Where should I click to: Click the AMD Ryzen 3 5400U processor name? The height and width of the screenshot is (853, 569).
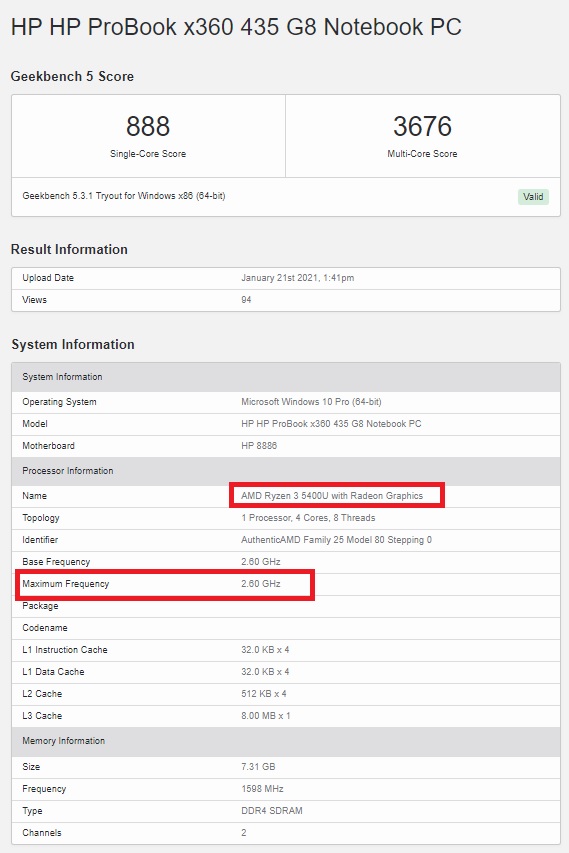click(332, 496)
